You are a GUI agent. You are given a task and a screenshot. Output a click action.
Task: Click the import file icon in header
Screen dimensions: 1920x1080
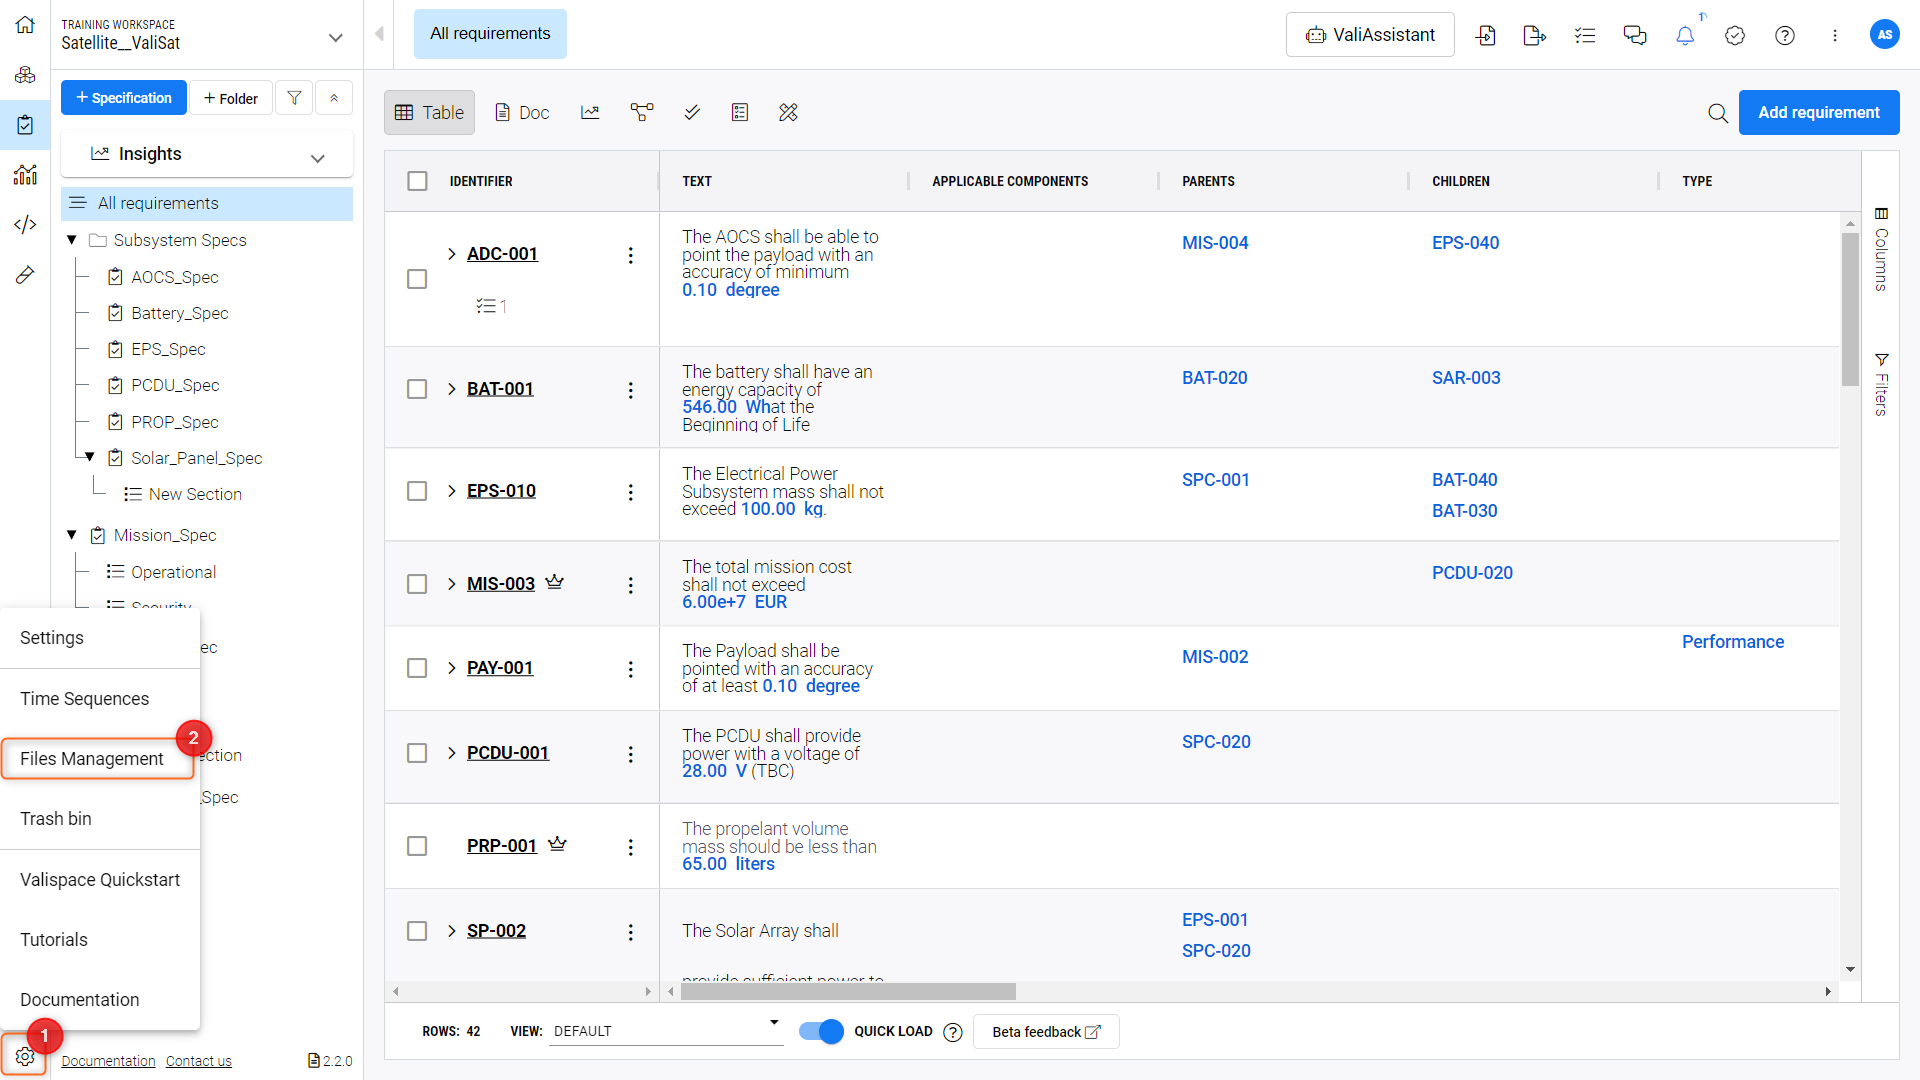(1486, 35)
